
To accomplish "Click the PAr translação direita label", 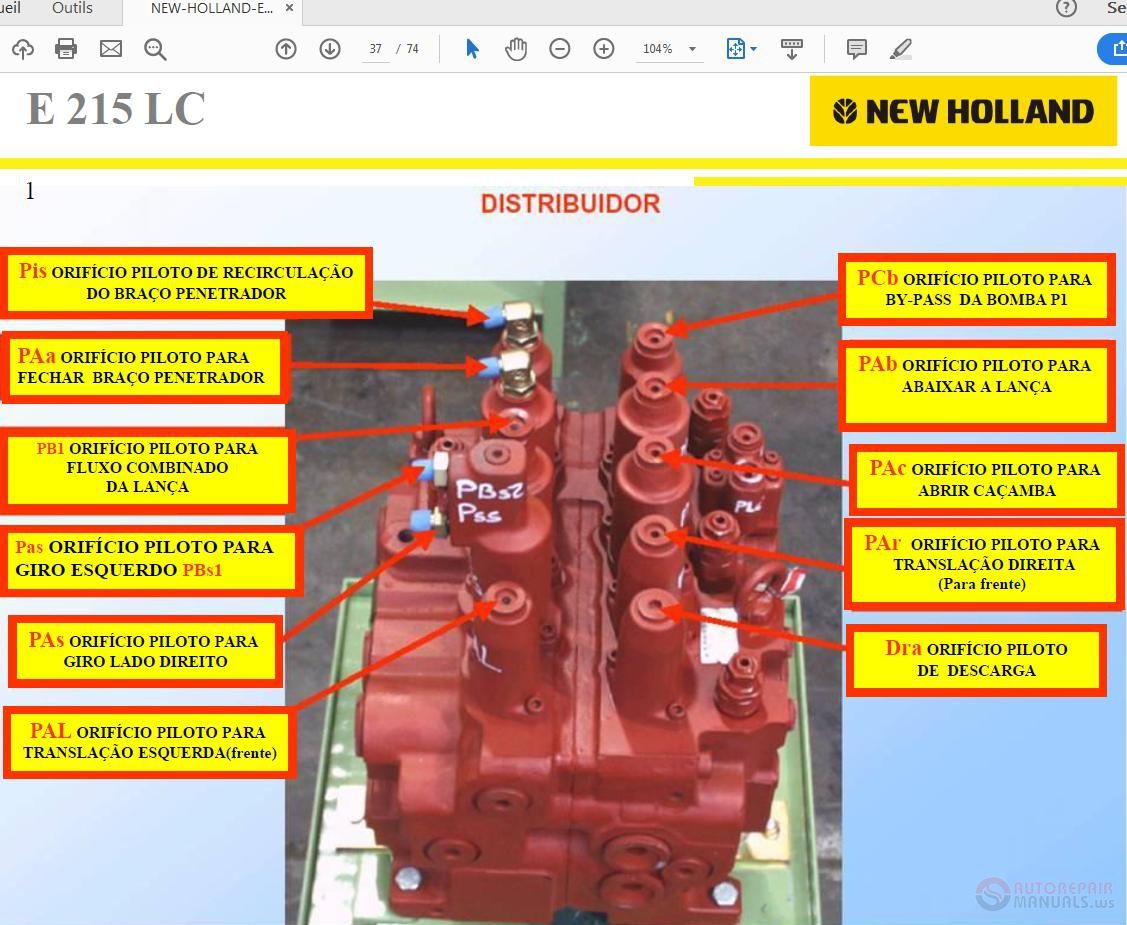I will coord(983,563).
